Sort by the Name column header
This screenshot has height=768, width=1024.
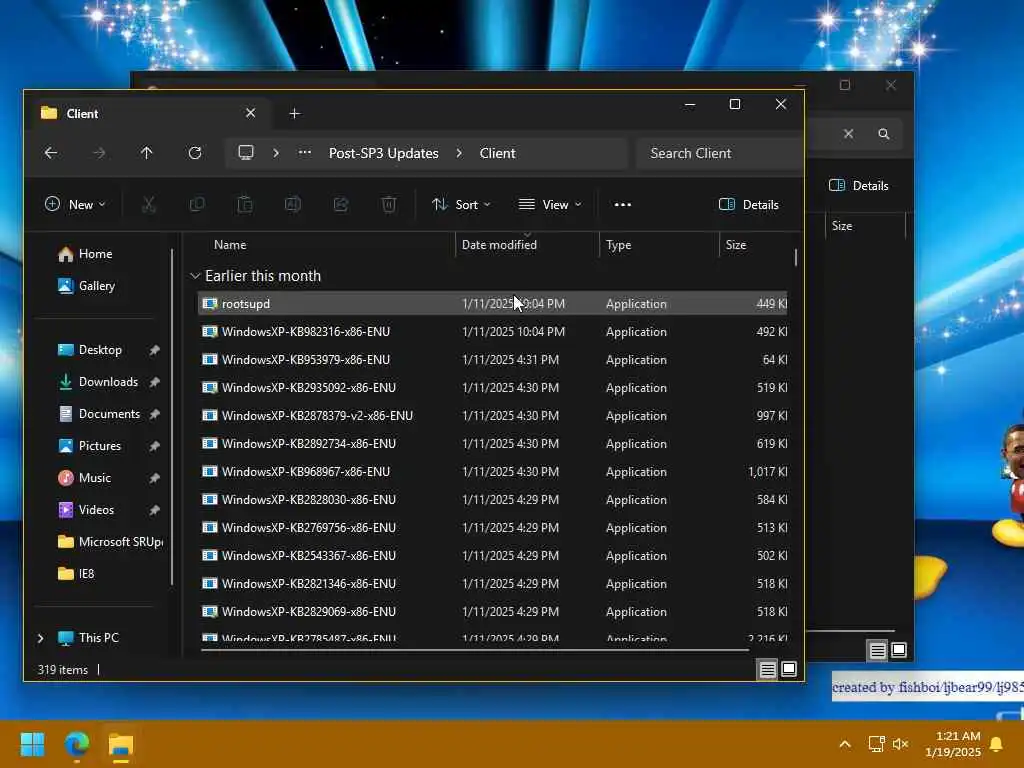point(325,245)
